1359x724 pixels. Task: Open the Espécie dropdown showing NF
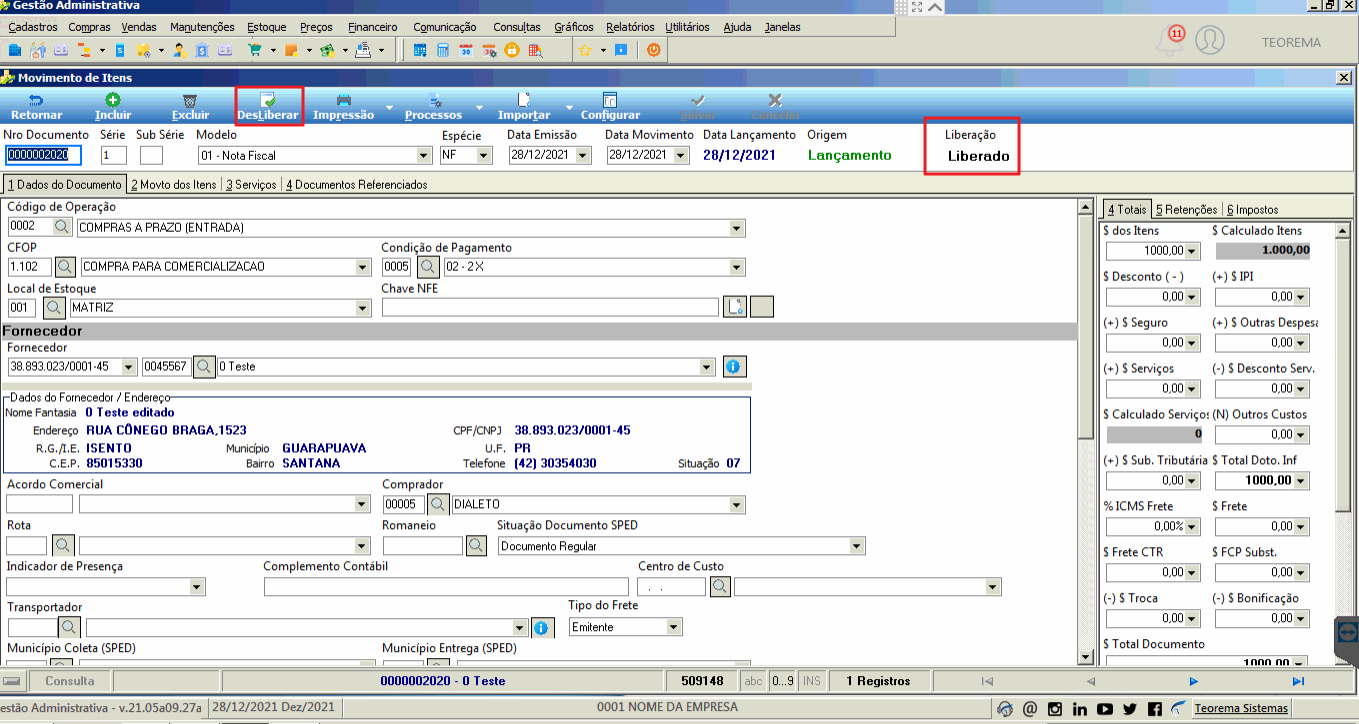click(x=484, y=156)
